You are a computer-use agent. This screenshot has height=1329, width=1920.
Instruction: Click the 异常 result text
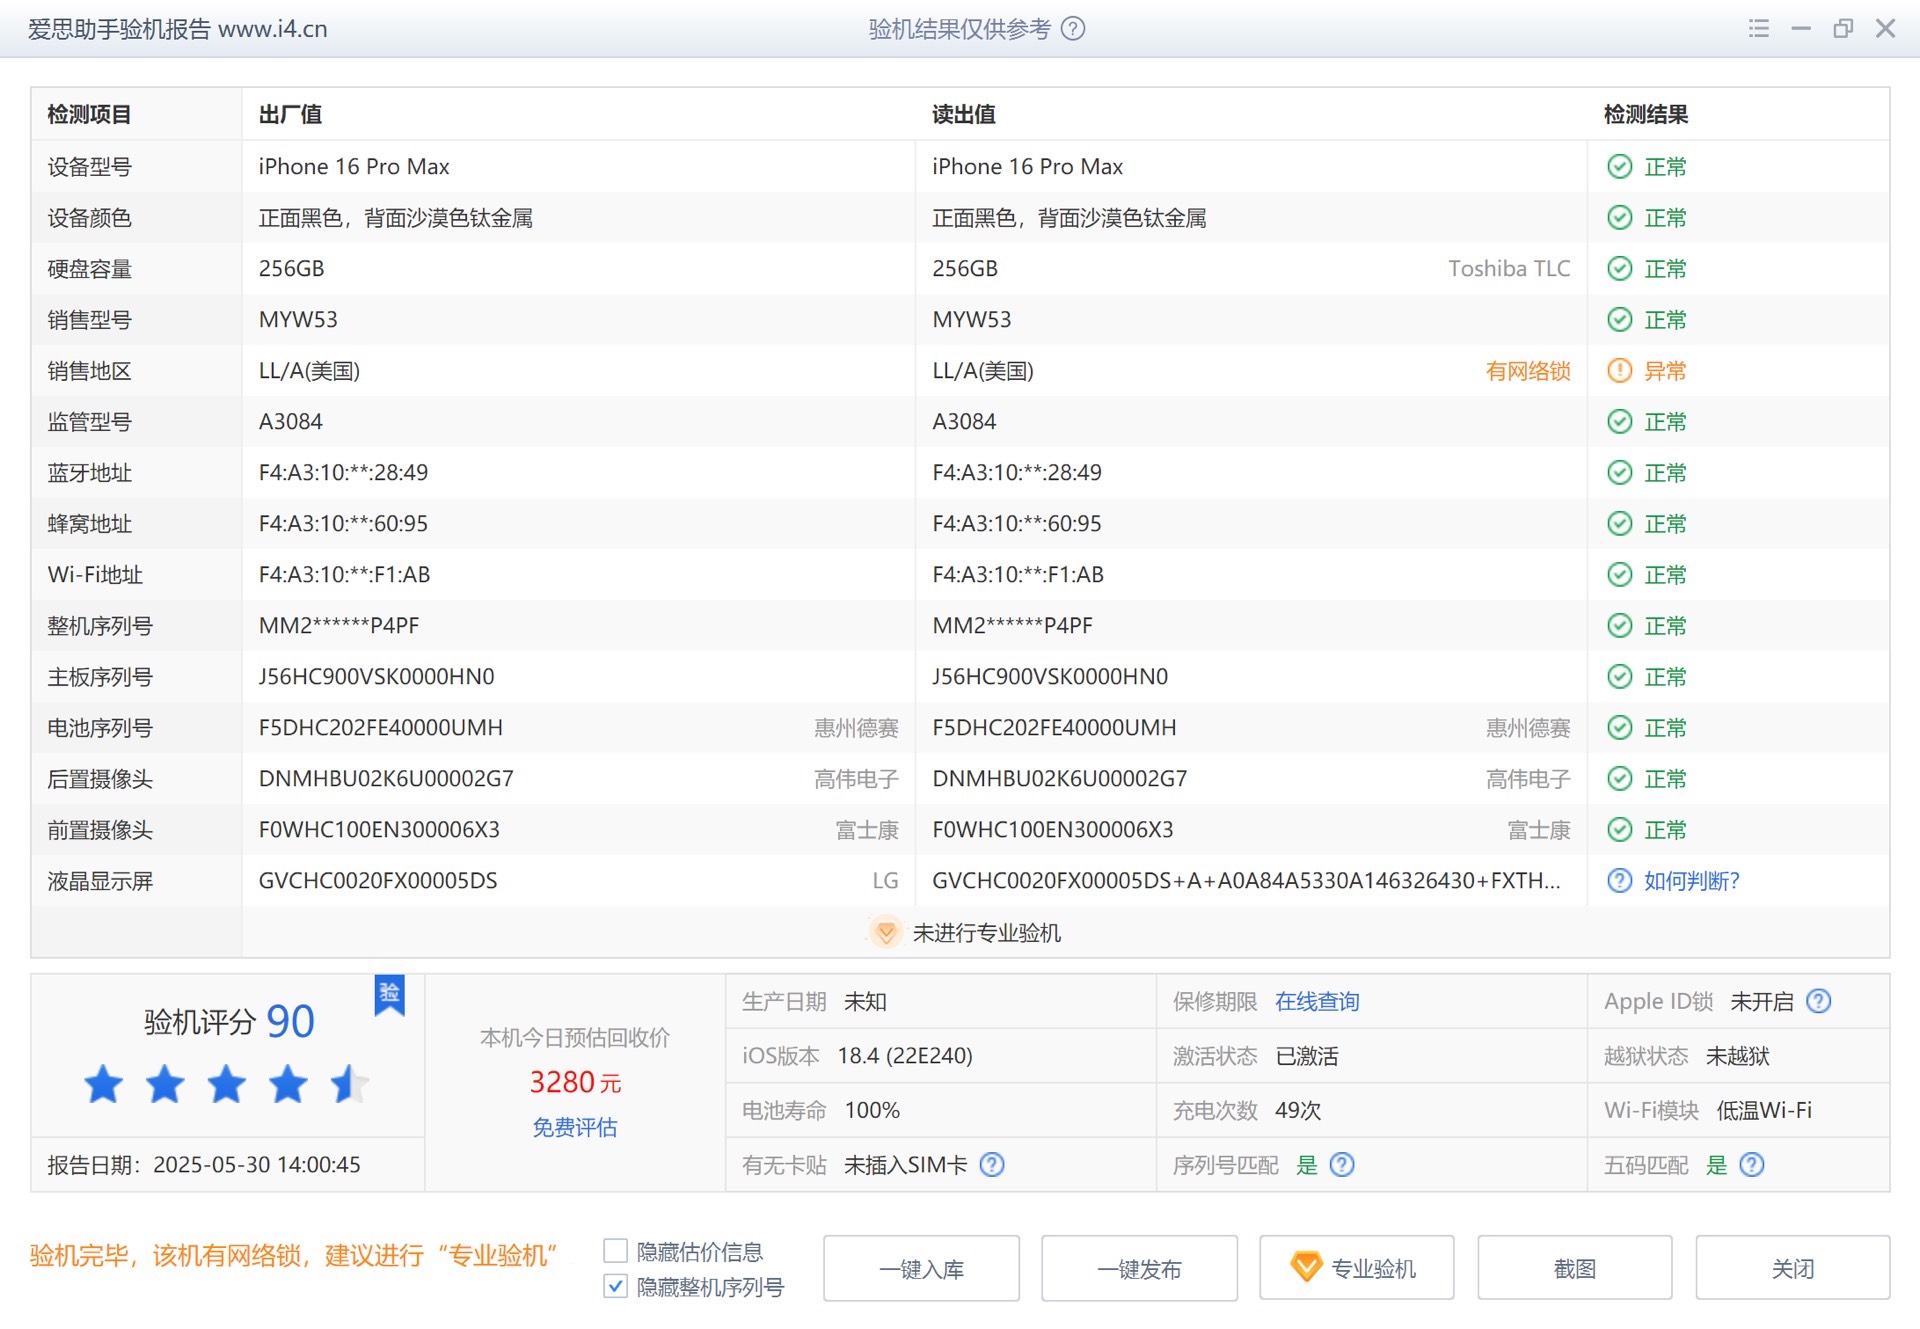click(1665, 371)
